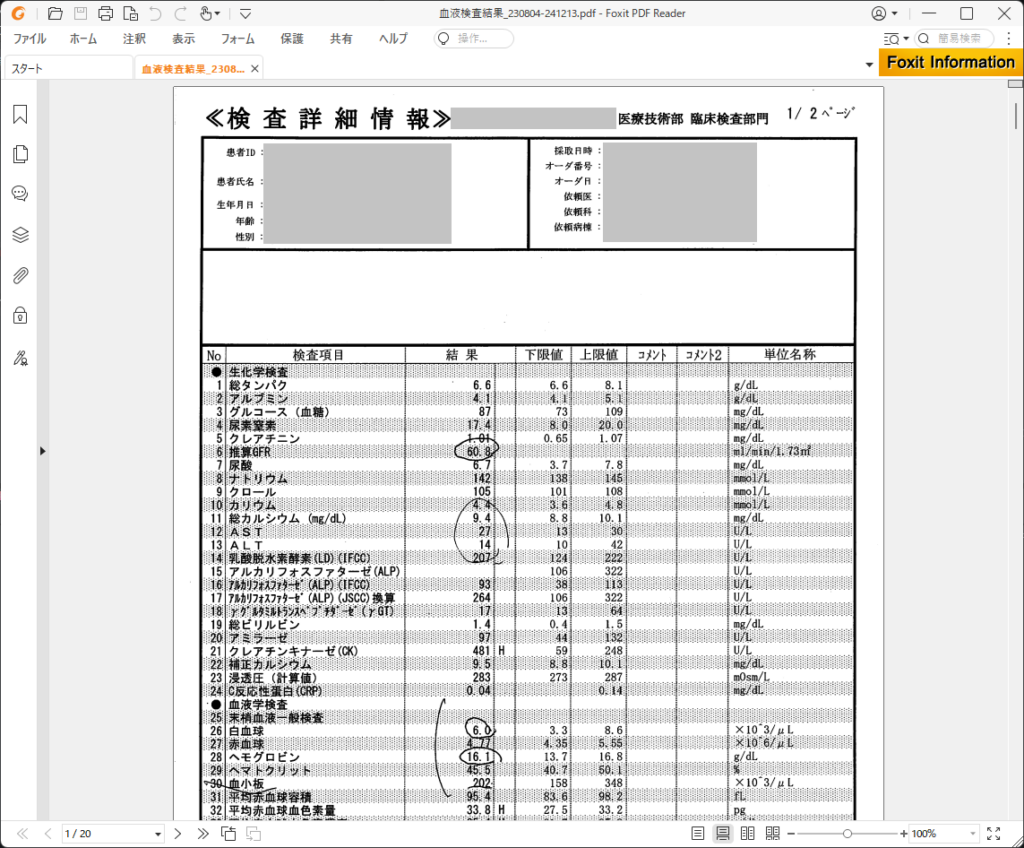Go to the next page
Image resolution: width=1024 pixels, height=848 pixels.
pyautogui.click(x=178, y=833)
